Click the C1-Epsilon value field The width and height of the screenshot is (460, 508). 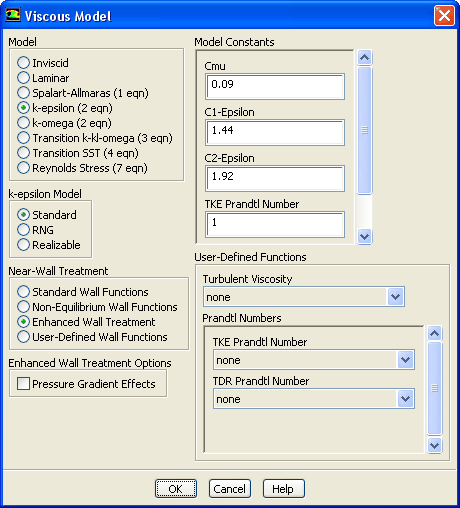coord(275,132)
